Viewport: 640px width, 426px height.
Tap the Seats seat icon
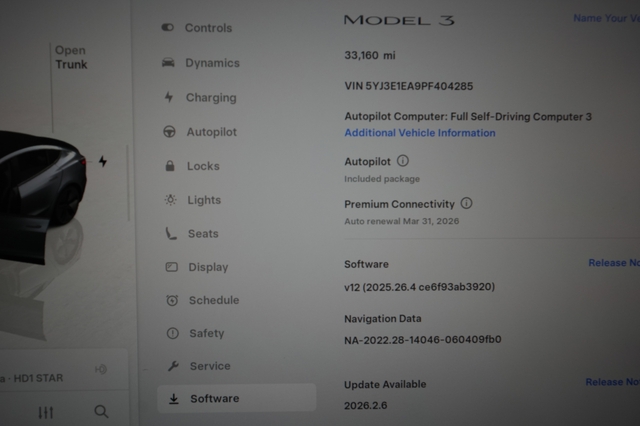click(x=171, y=233)
